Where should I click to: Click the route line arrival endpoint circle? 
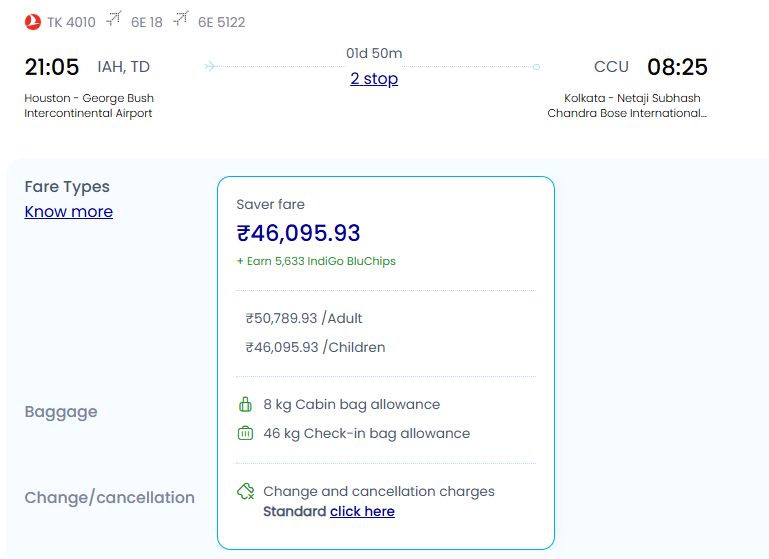pyautogui.click(x=537, y=67)
